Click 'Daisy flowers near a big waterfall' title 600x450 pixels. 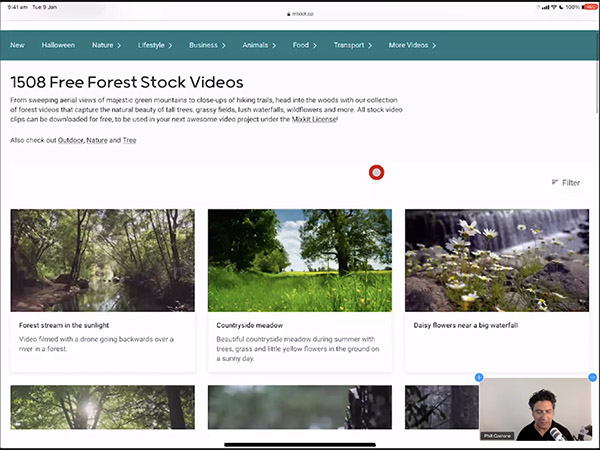coord(466,325)
